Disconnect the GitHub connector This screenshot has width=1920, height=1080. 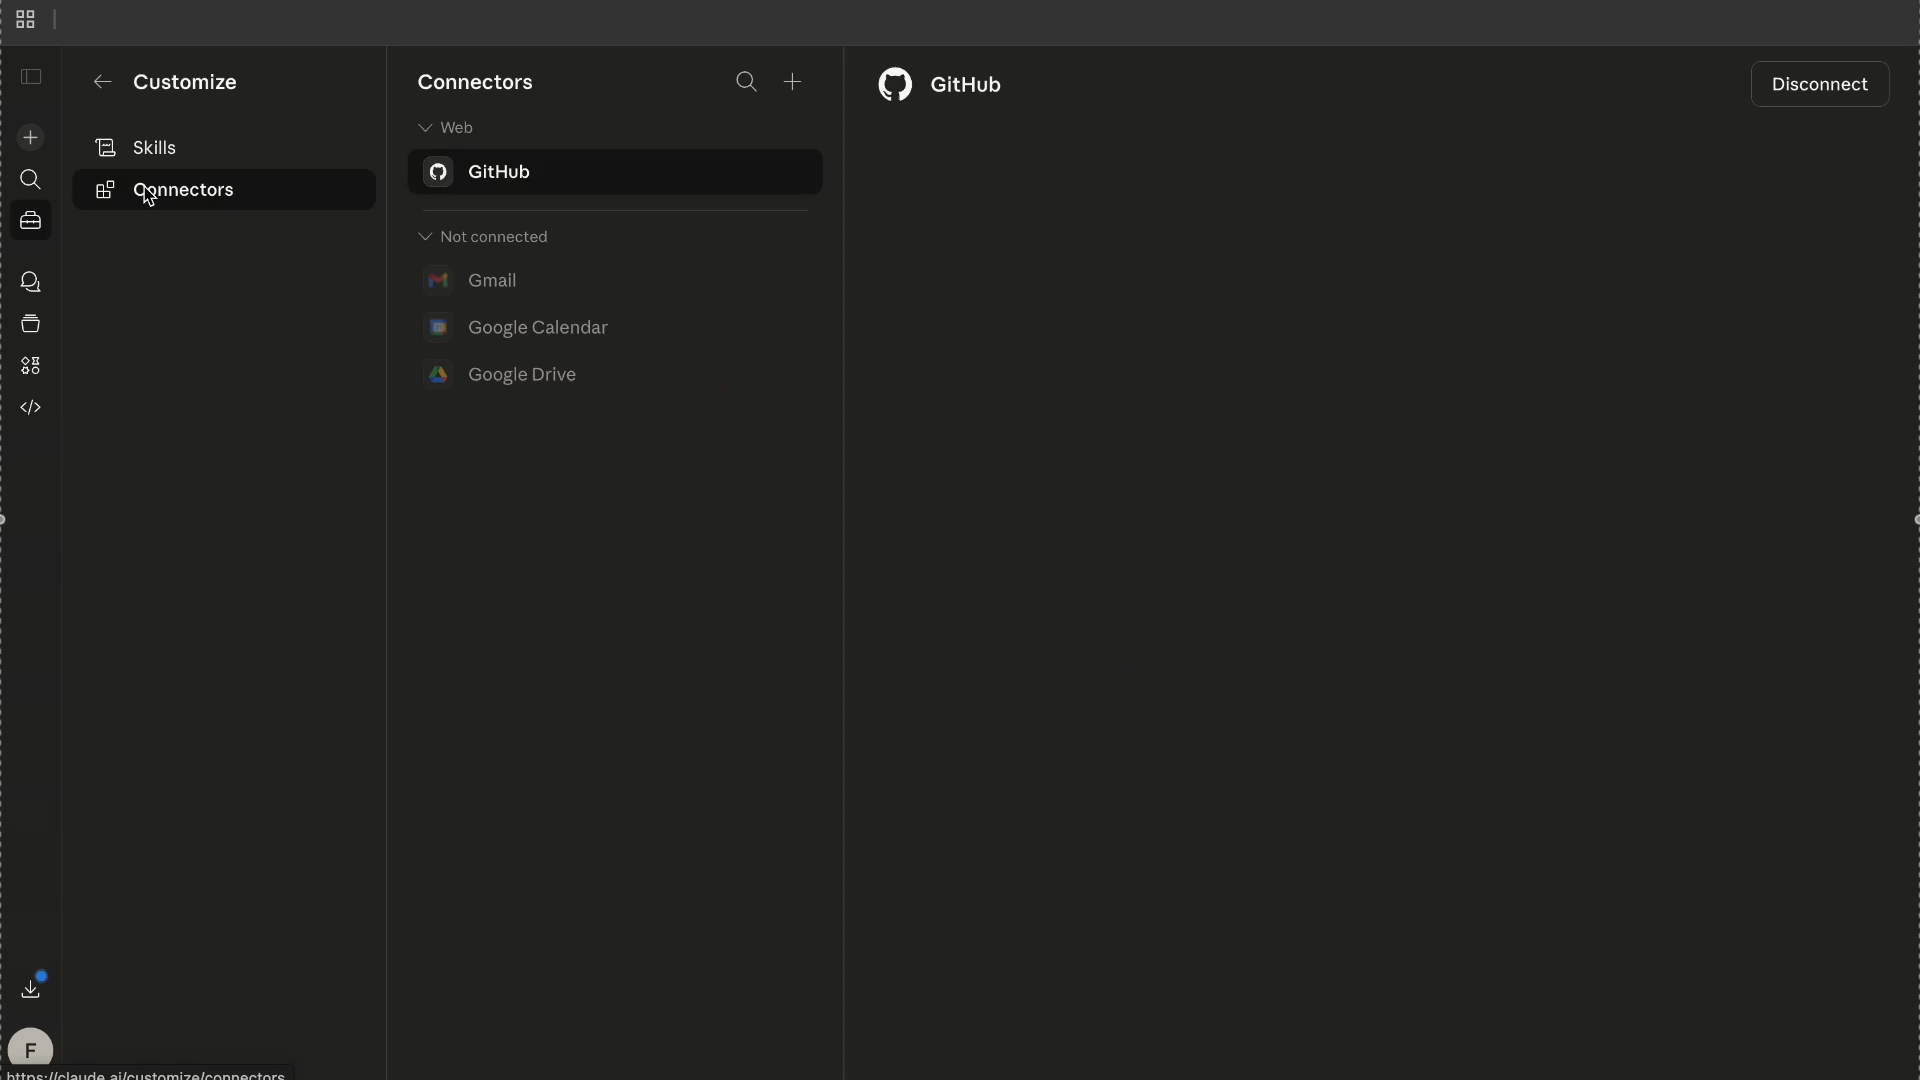coord(1819,84)
